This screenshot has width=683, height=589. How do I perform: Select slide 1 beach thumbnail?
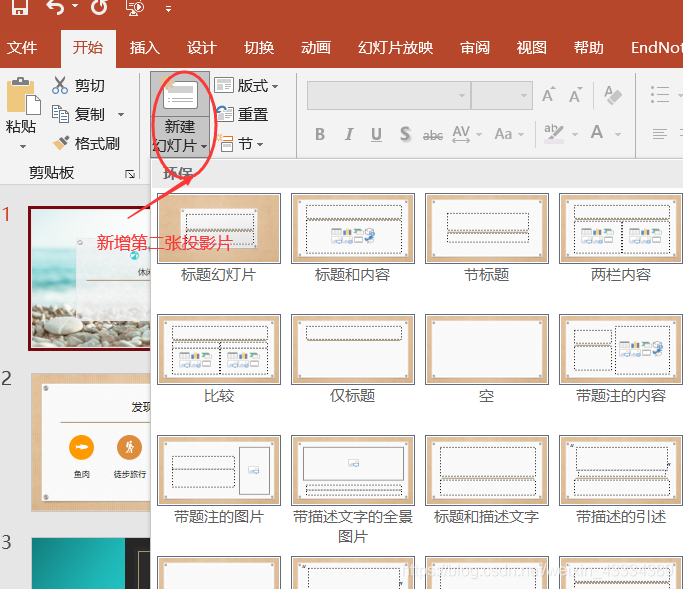90,278
